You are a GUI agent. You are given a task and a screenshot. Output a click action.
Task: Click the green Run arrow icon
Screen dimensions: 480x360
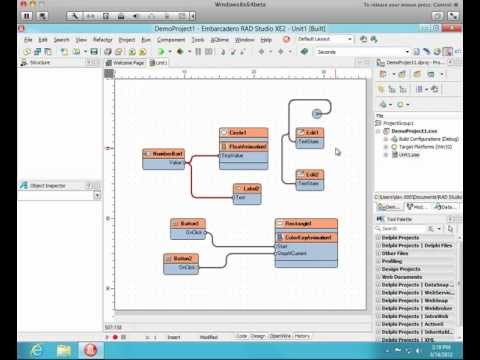pyautogui.click(x=161, y=52)
